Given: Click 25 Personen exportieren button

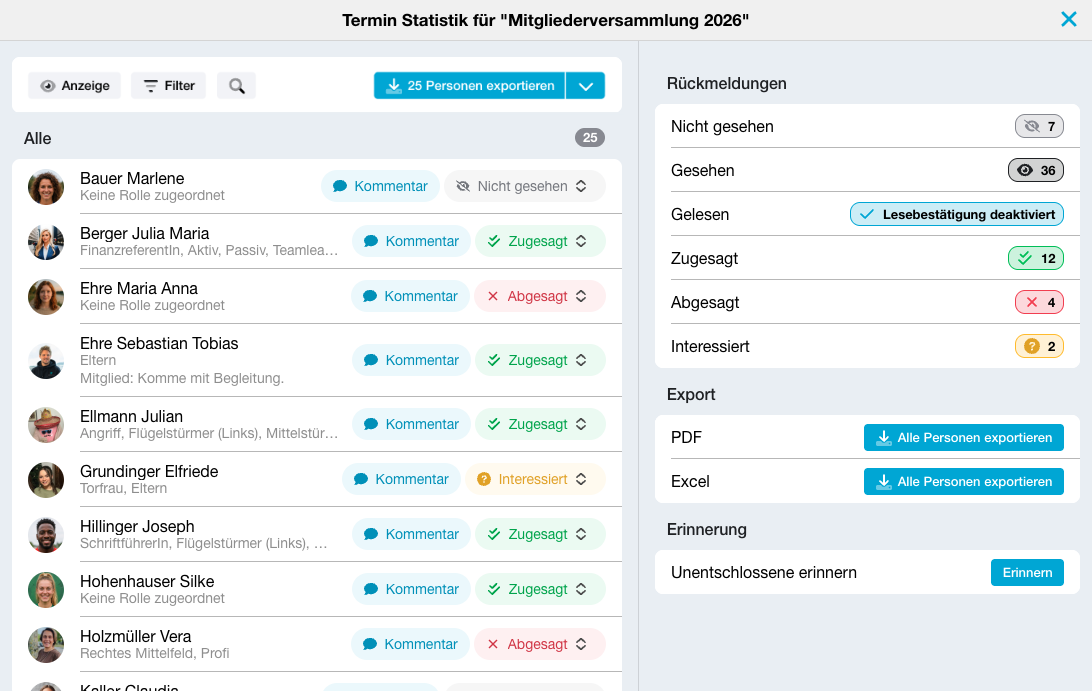Looking at the screenshot, I should tap(469, 86).
